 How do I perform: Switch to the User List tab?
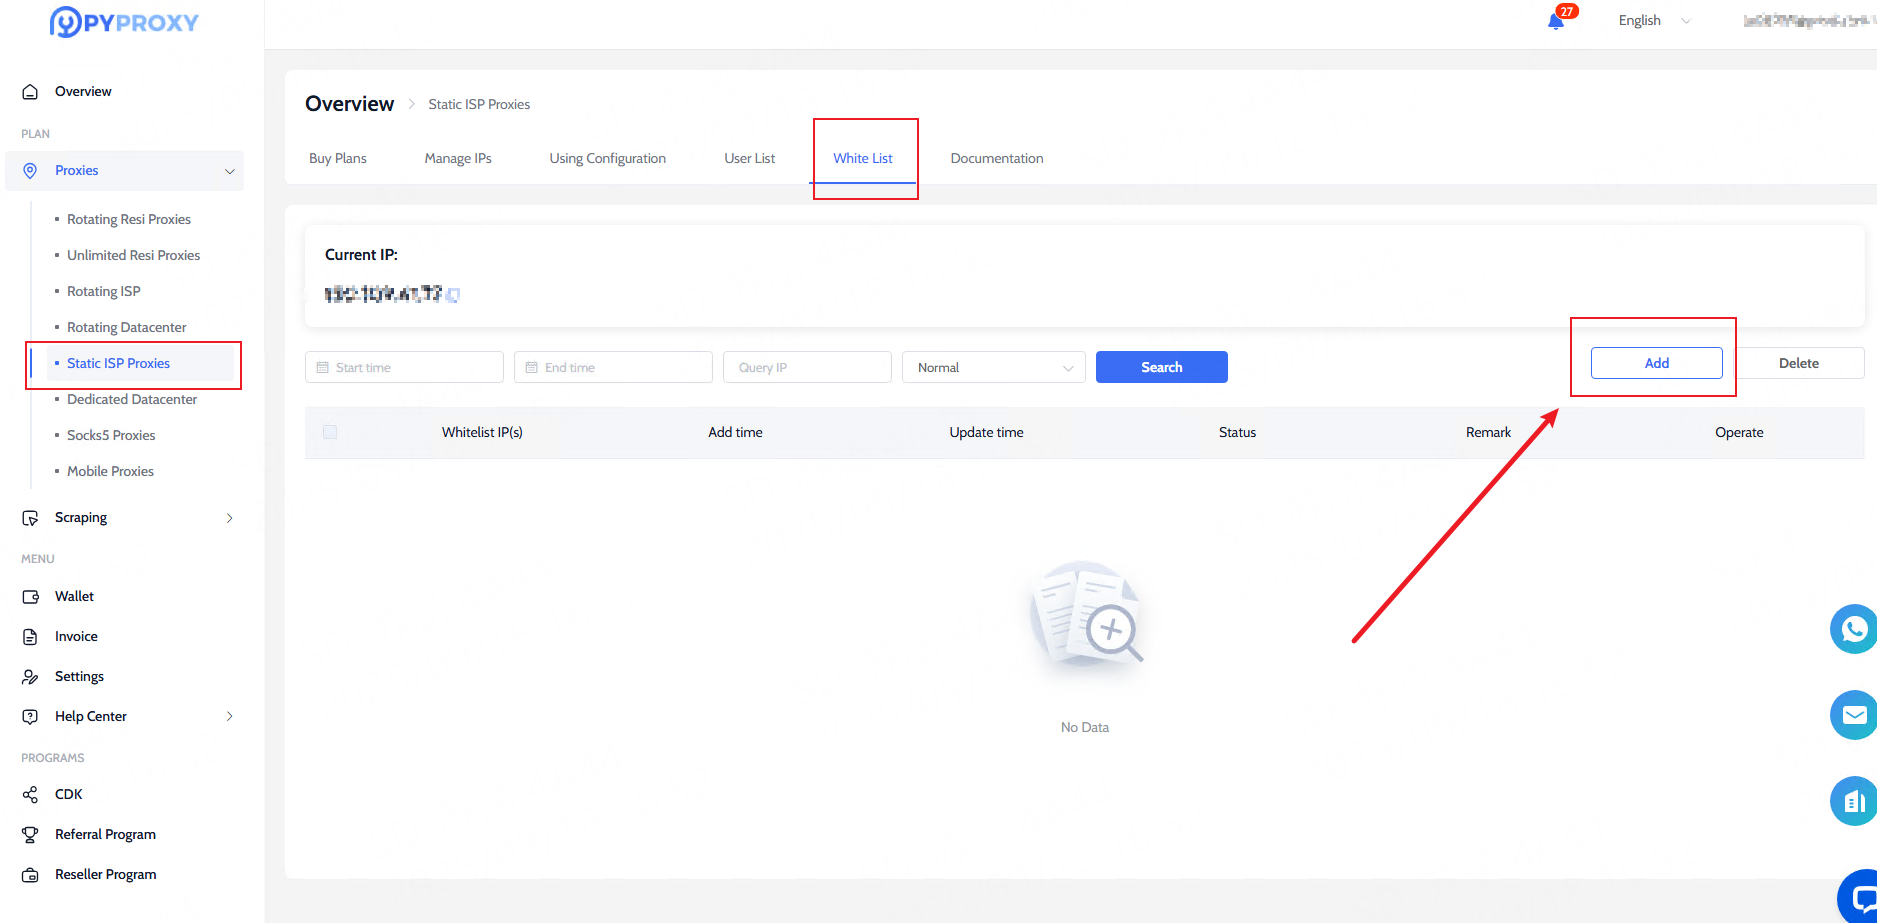(x=749, y=158)
